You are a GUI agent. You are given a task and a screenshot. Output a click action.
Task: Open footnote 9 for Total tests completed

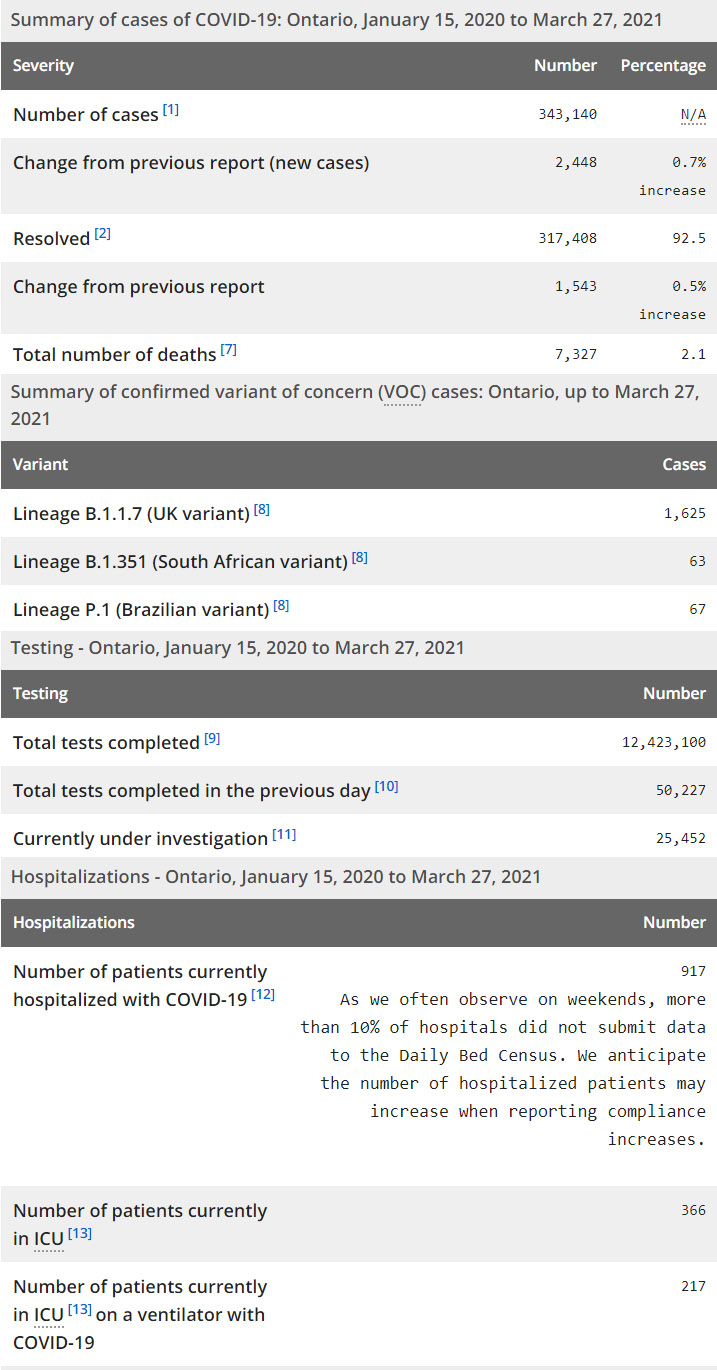pyautogui.click(x=212, y=738)
